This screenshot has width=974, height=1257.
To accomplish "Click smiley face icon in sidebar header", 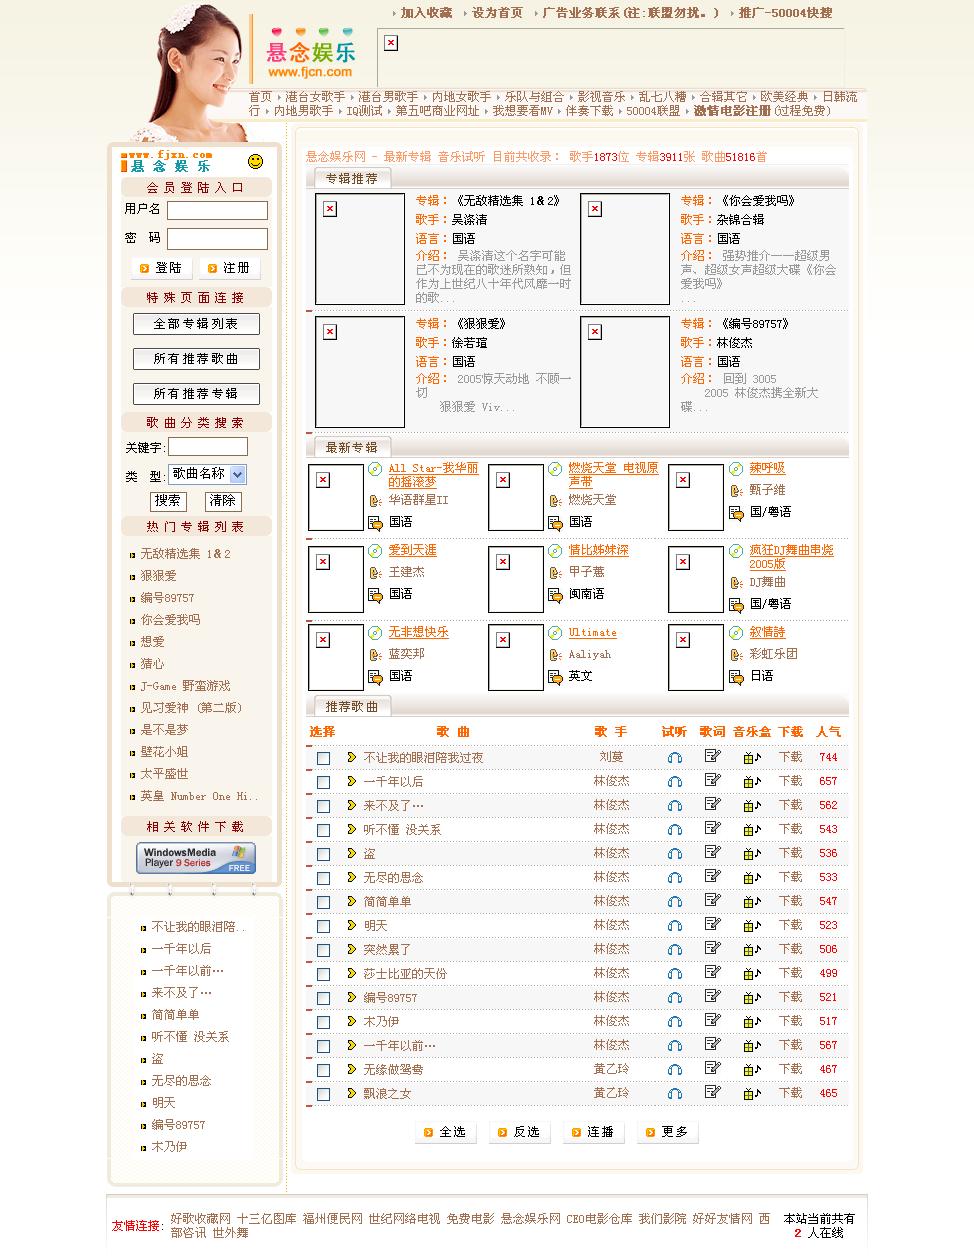I will coord(255,161).
